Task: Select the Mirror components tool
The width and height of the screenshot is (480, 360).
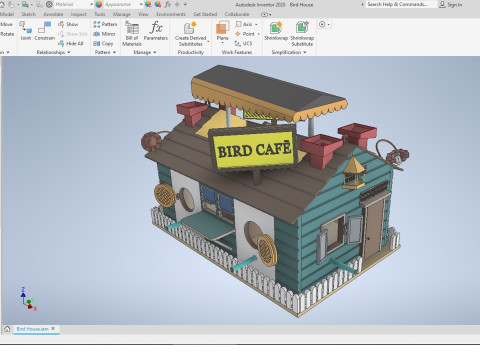Action: (x=104, y=34)
